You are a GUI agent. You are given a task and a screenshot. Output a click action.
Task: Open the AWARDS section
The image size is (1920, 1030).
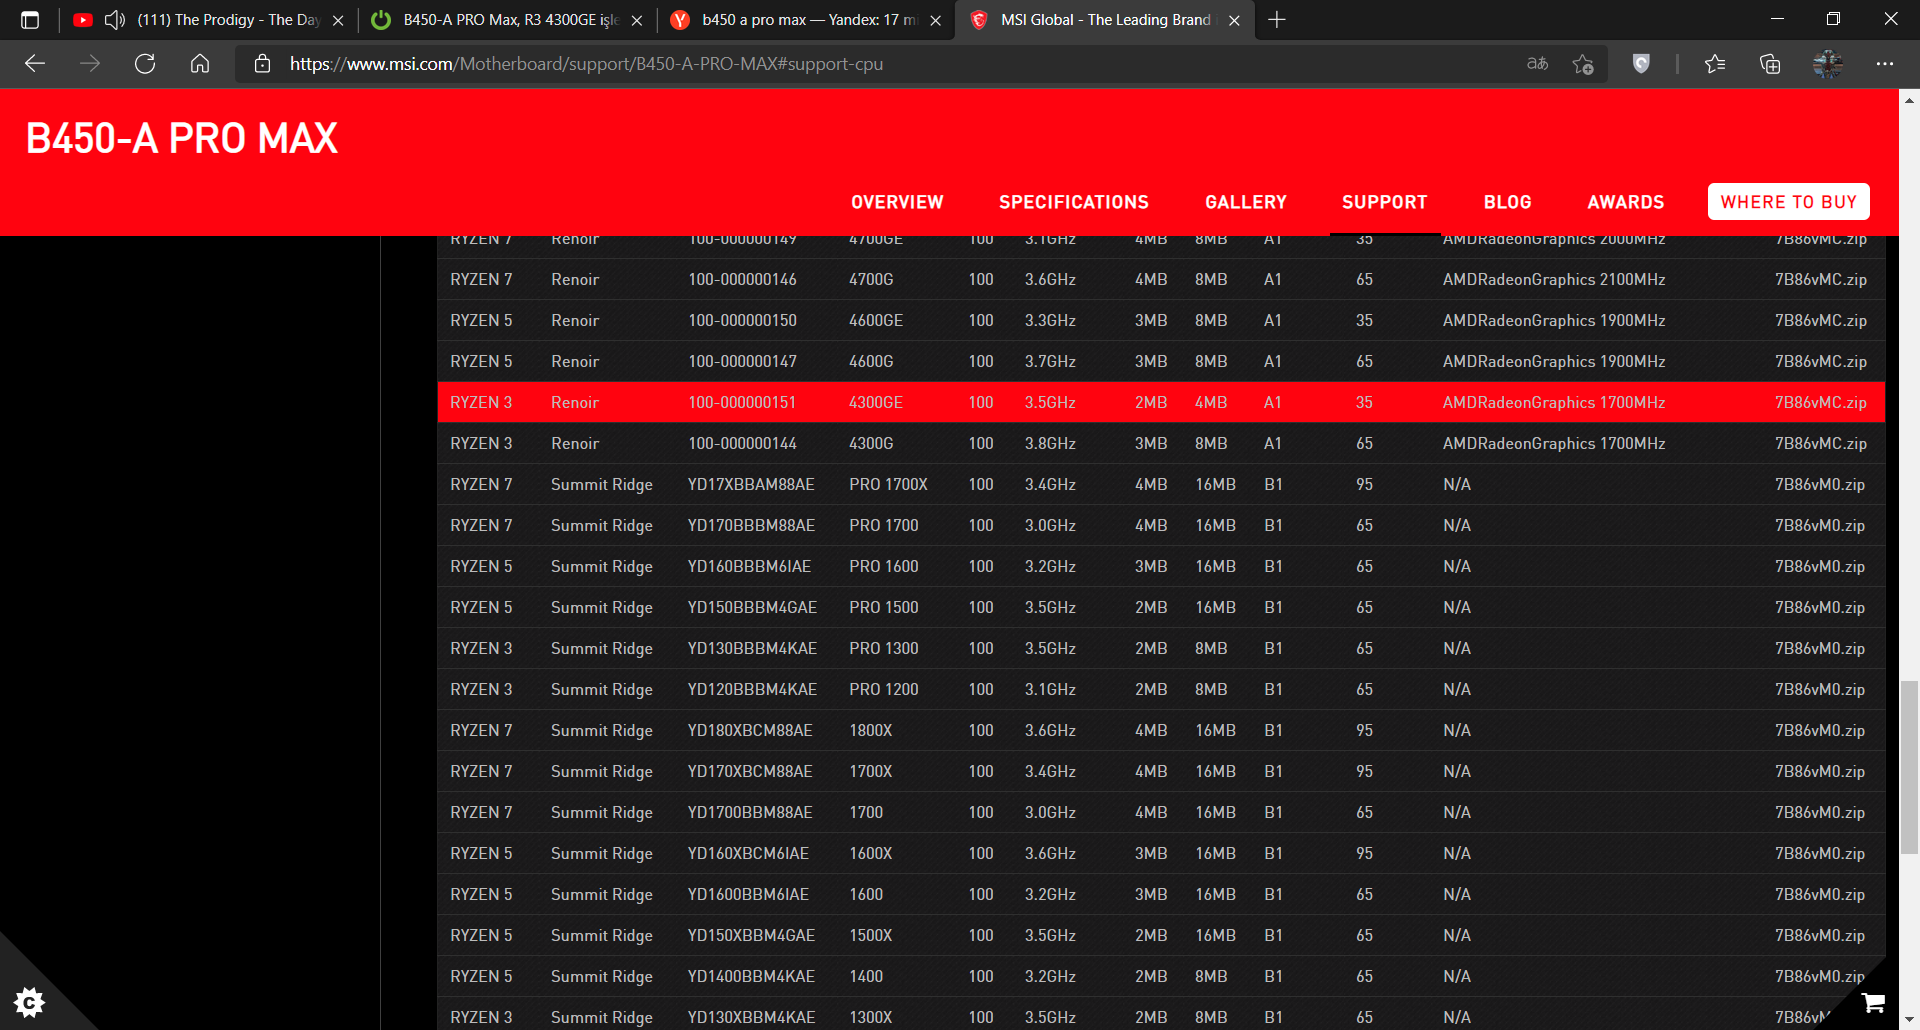(x=1626, y=202)
